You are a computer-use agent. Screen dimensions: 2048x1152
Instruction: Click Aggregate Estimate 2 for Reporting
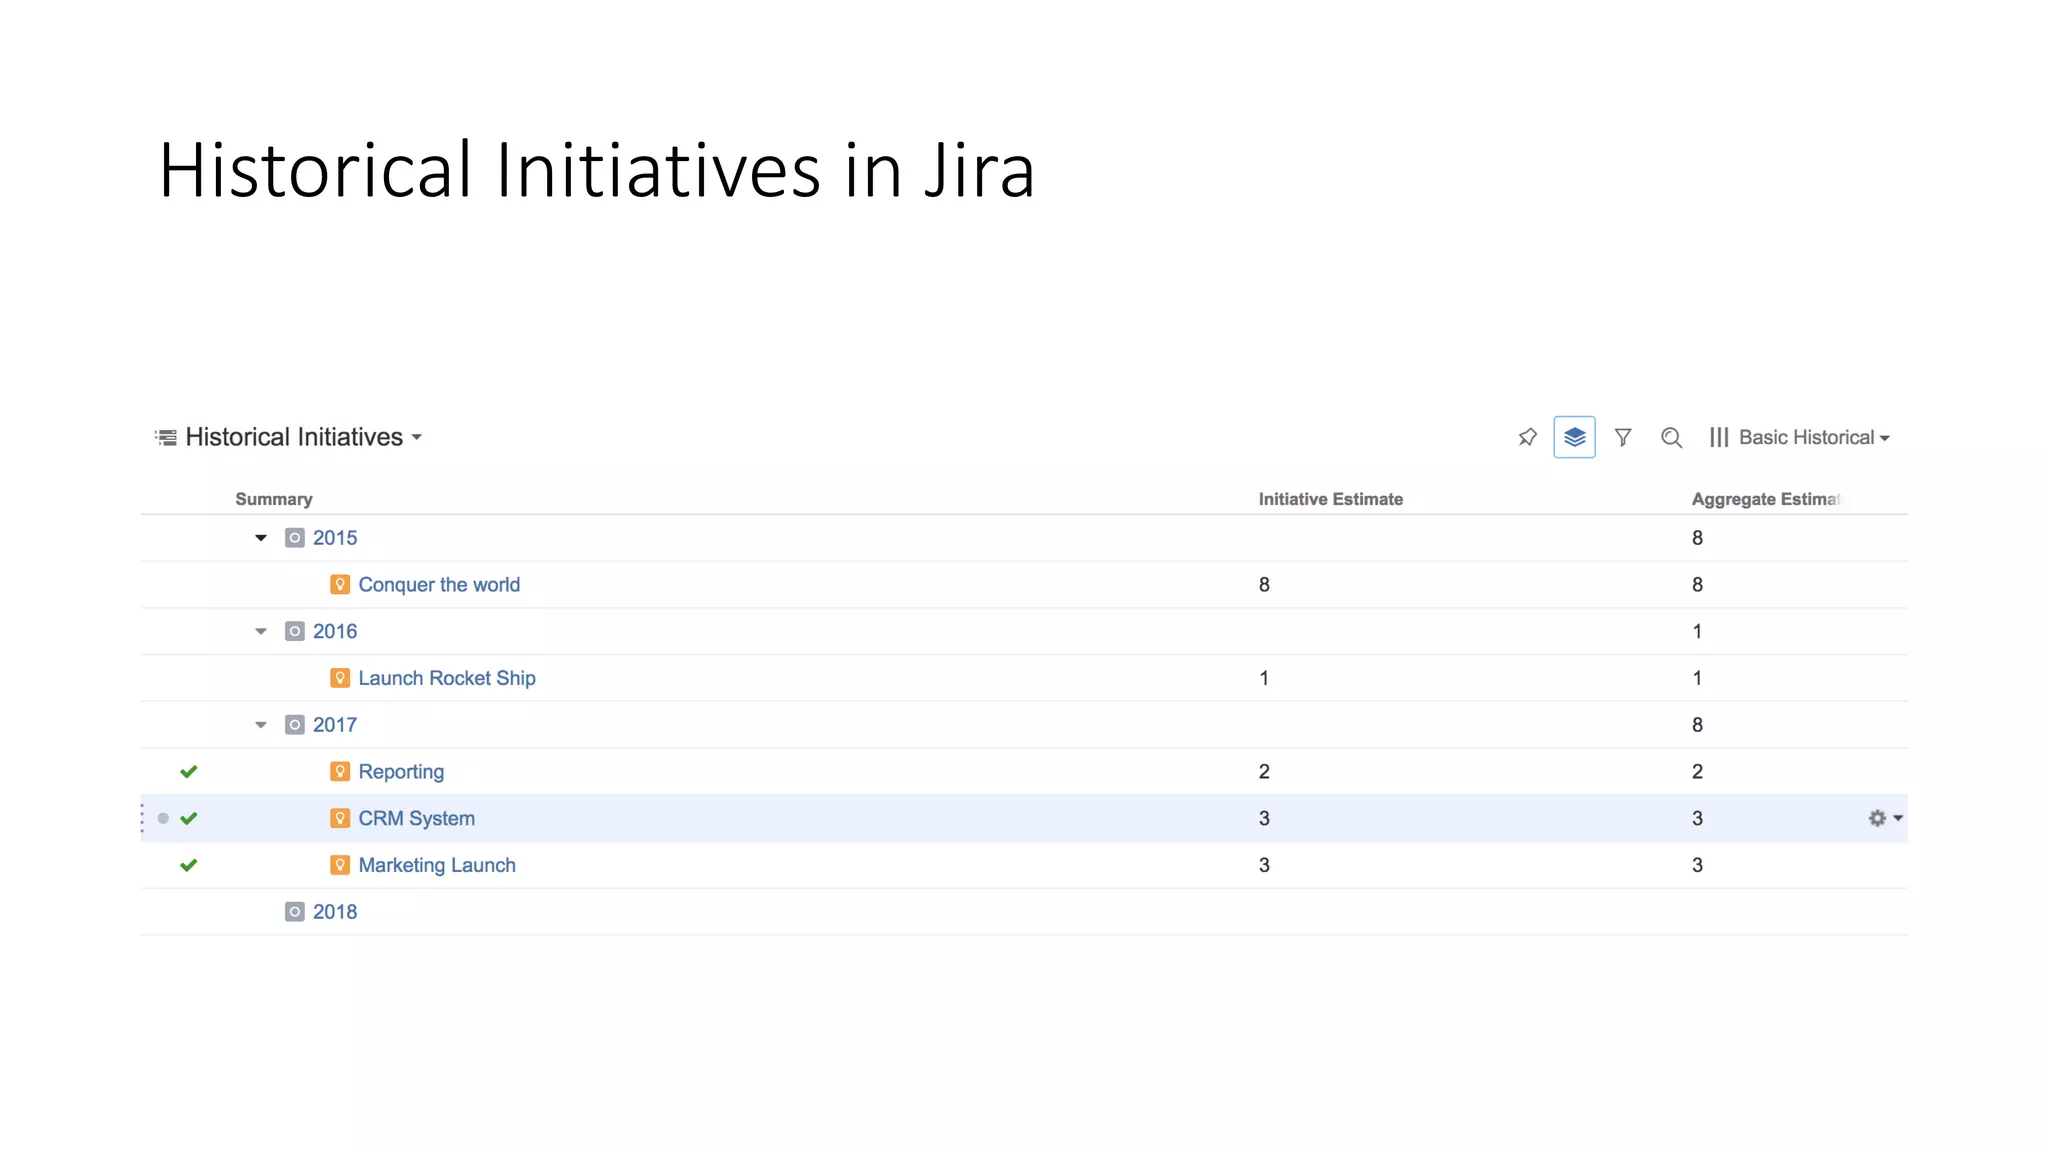(1697, 772)
